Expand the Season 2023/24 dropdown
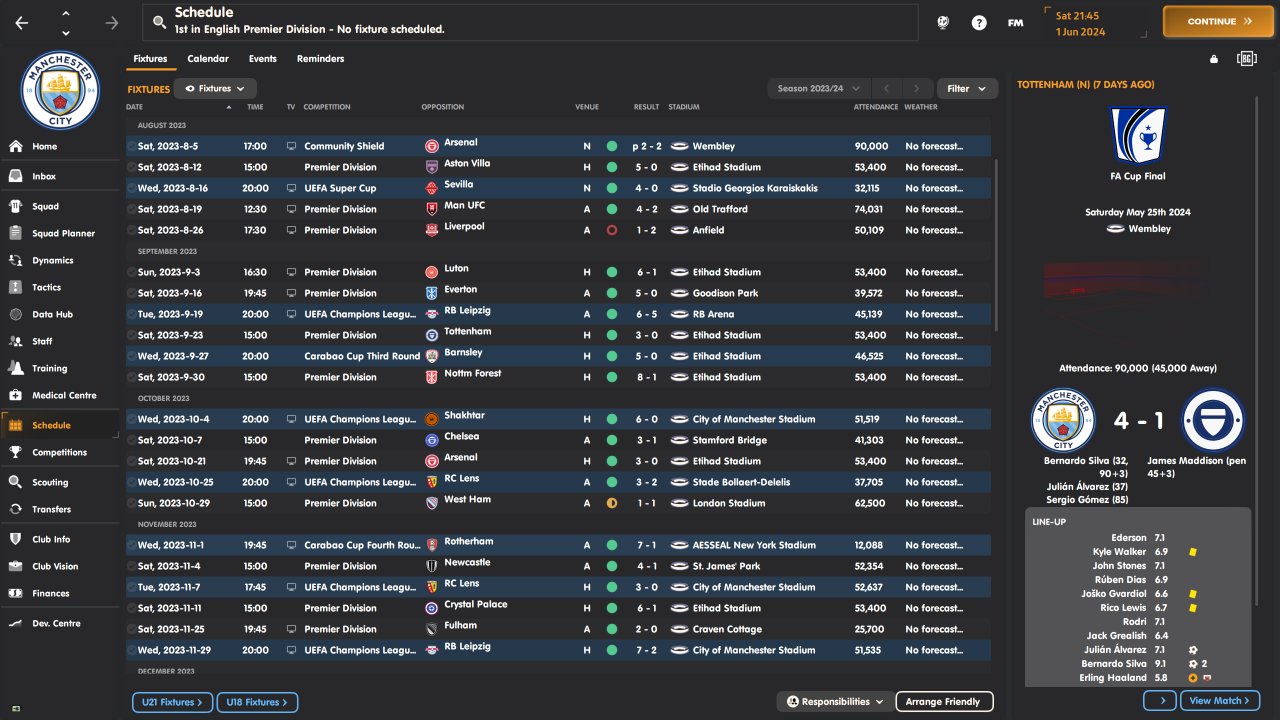The image size is (1280, 720). 818,89
